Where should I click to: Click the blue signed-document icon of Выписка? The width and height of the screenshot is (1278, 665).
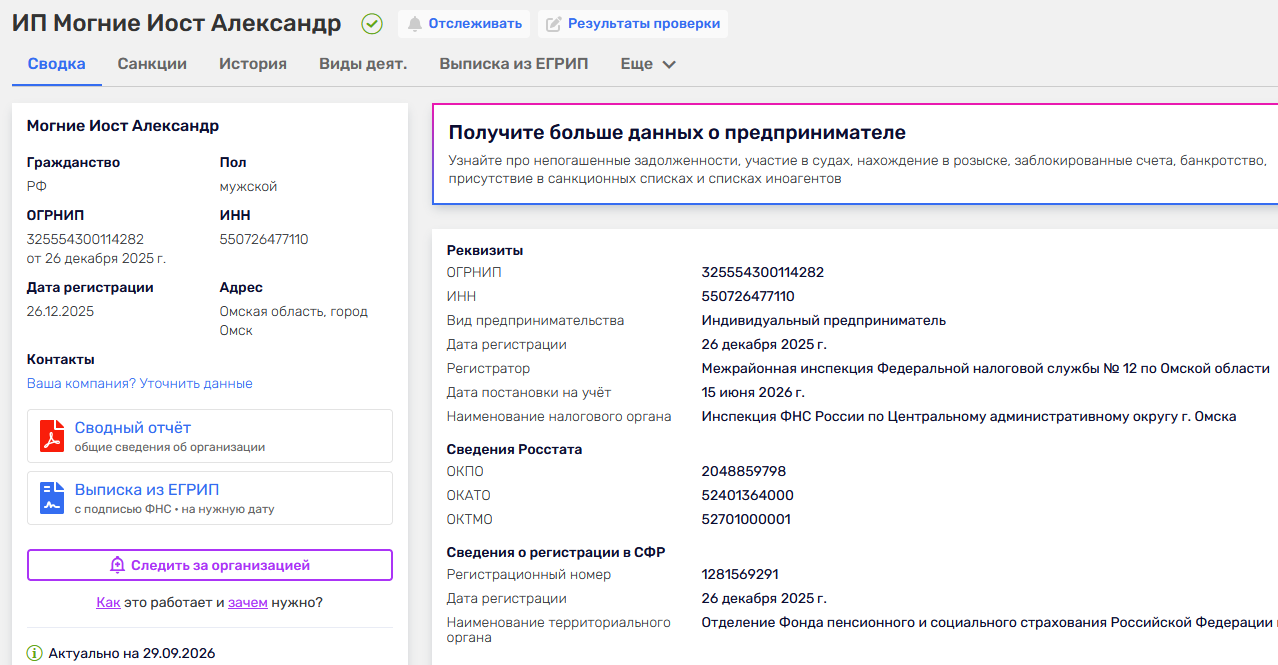52,498
